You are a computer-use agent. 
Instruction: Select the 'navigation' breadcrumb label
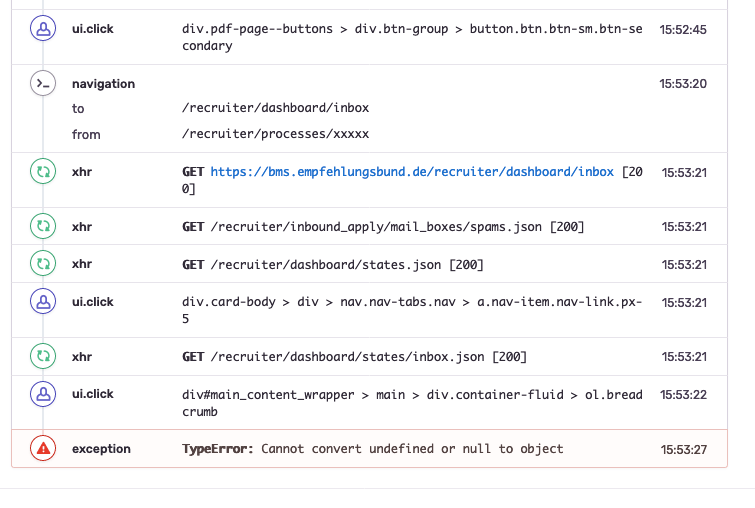coord(104,84)
